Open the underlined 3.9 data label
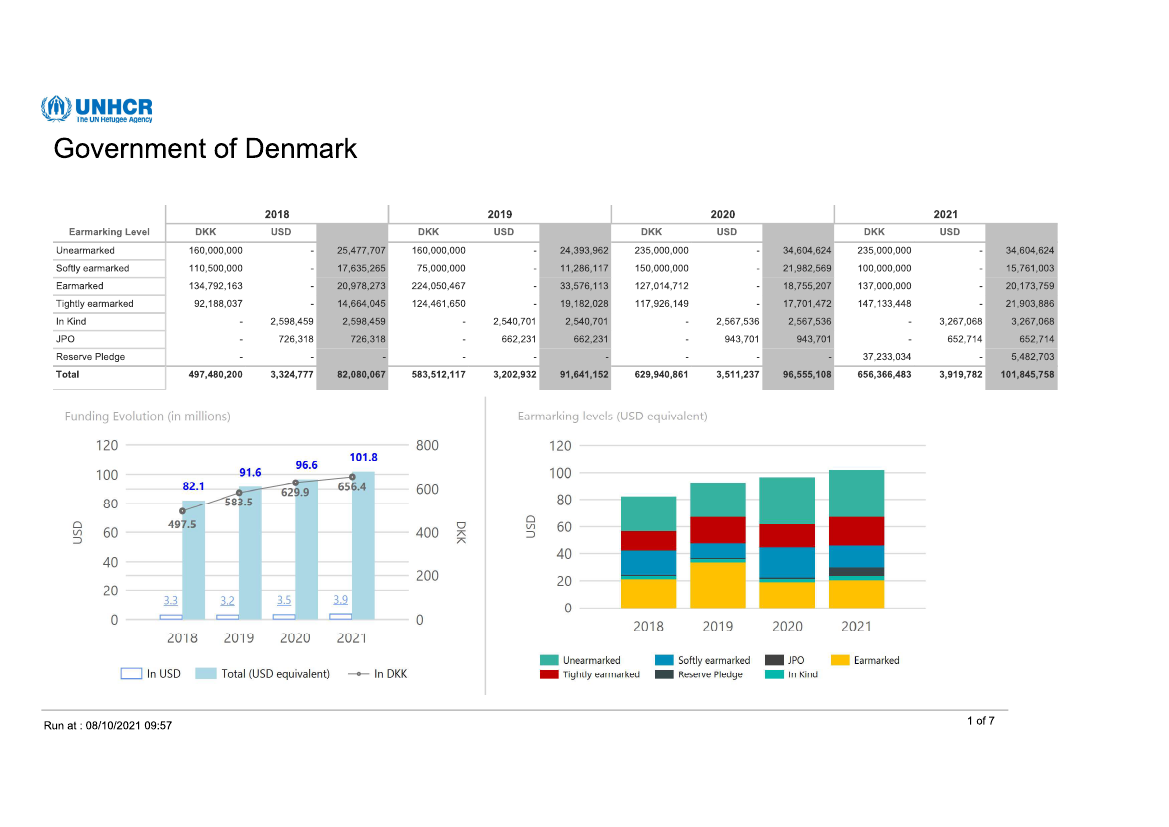The image size is (1169, 827). 341,600
